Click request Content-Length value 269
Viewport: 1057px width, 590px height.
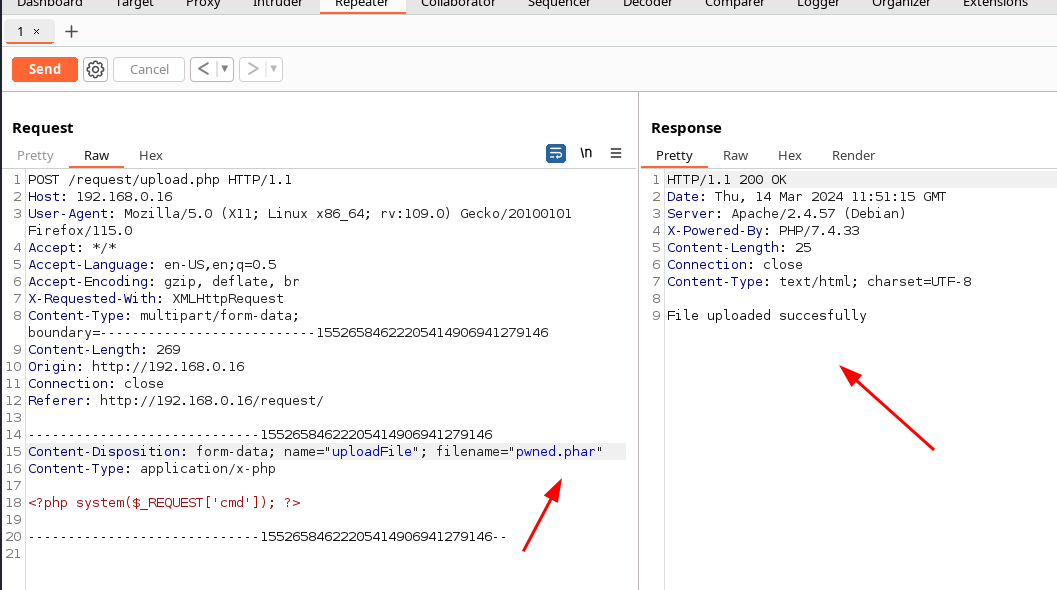coord(168,350)
